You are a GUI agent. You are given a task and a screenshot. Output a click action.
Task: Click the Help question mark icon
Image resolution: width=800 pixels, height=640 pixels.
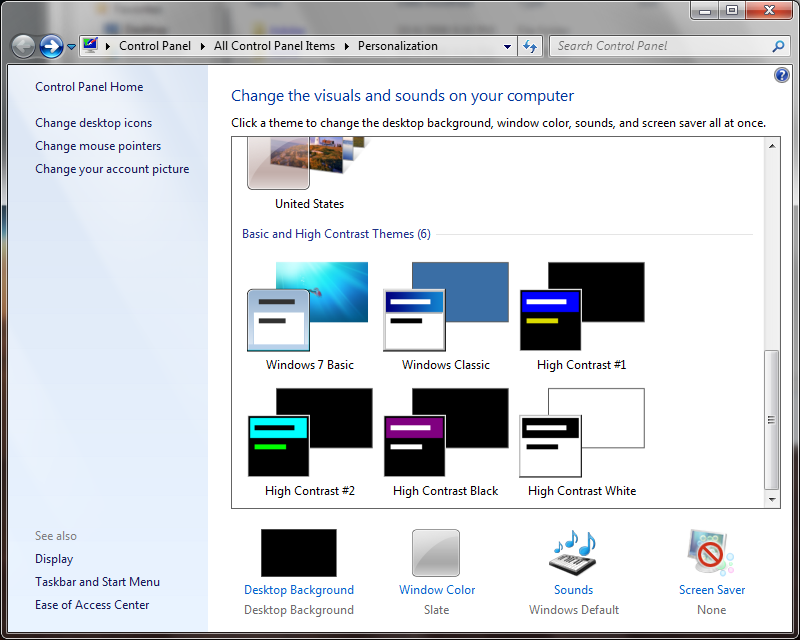[781, 75]
